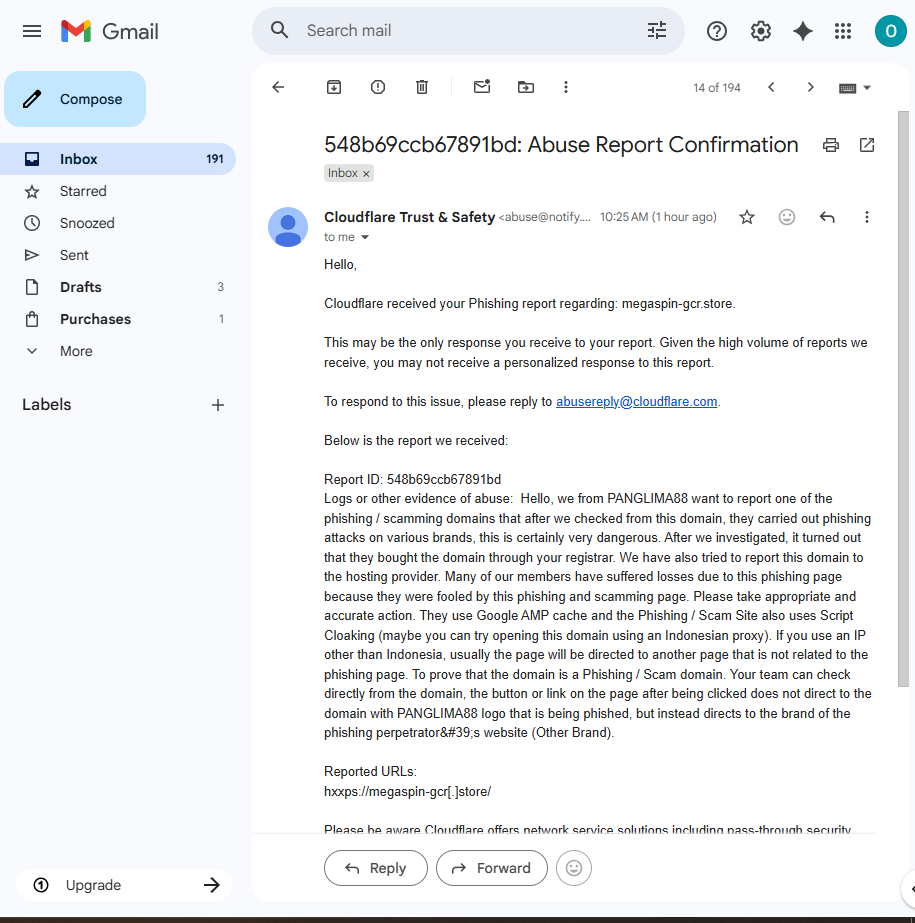
Task: Open the Support help icon
Action: pos(717,31)
